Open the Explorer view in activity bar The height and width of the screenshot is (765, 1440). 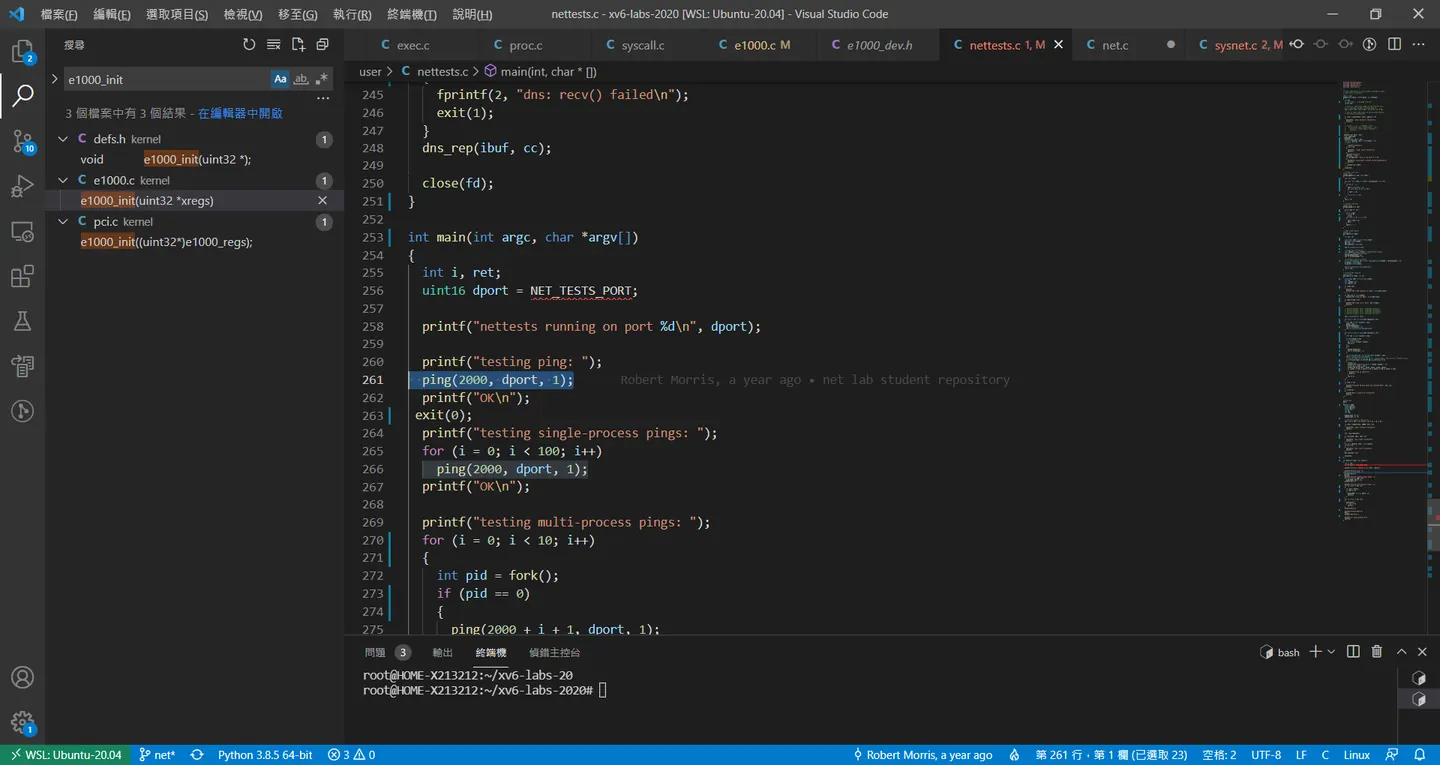tap(22, 51)
